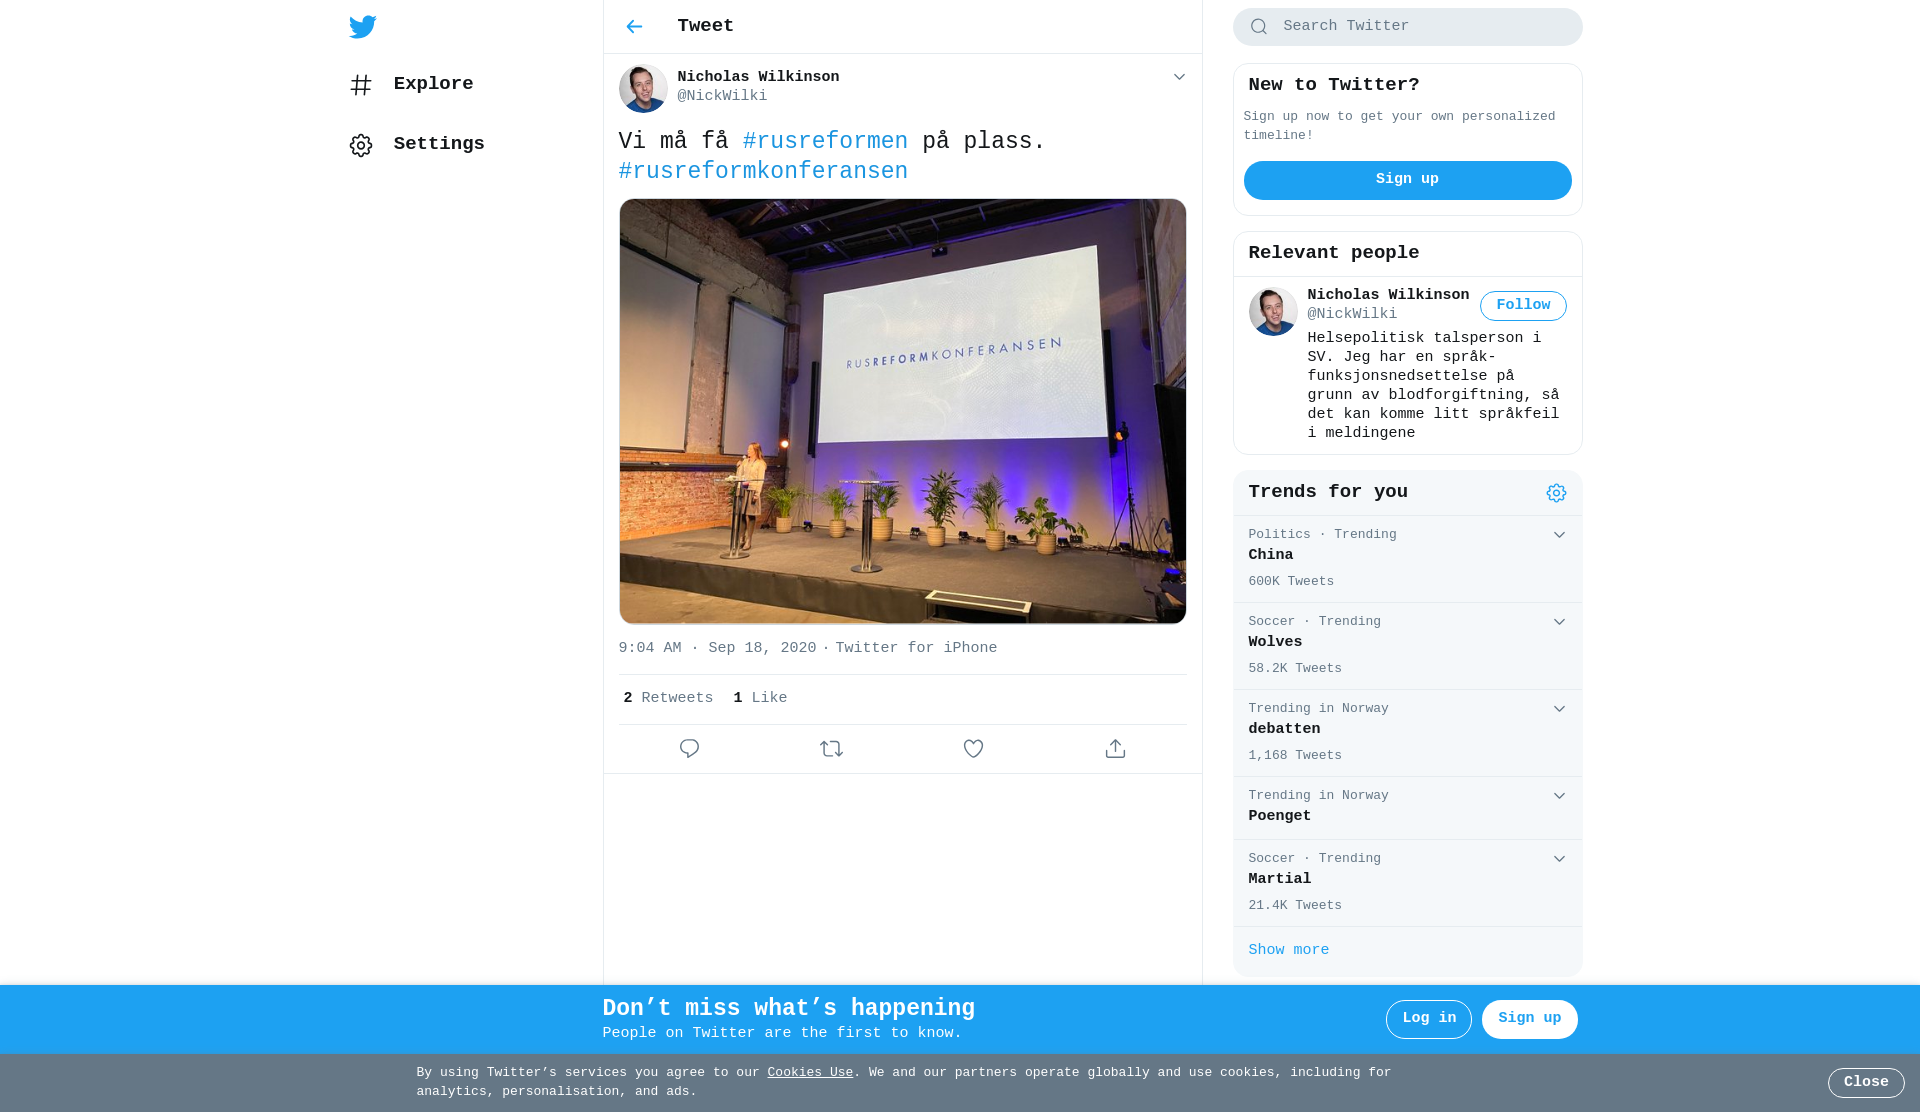Open avatar in Relevant people
The height and width of the screenshot is (1112, 1920).
[x=1273, y=312]
